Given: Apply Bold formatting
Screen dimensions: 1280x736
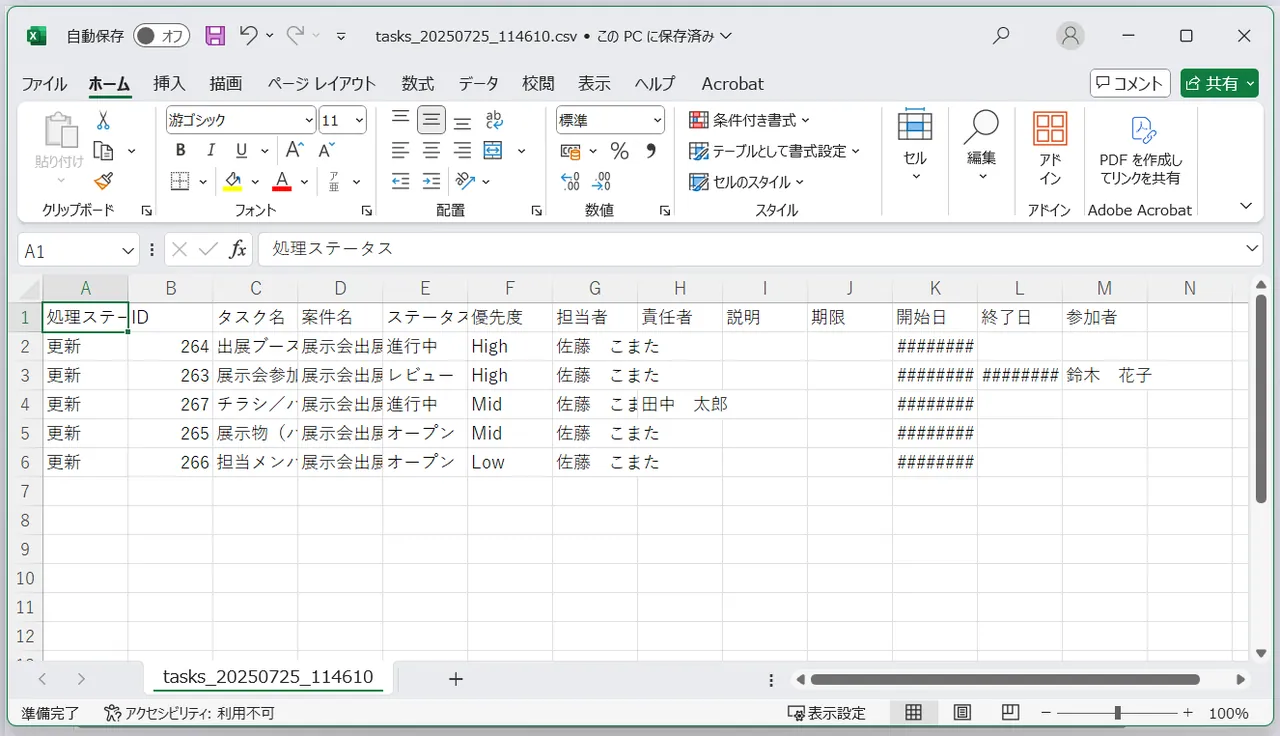Looking at the screenshot, I should 181,151.
